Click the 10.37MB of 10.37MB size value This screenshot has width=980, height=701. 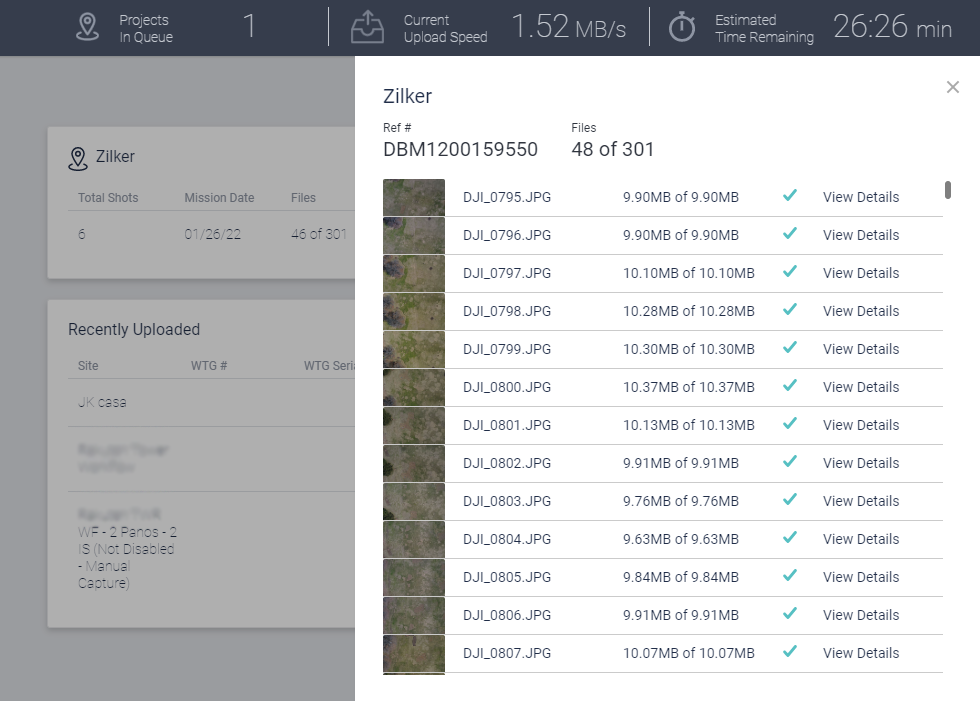tap(689, 387)
